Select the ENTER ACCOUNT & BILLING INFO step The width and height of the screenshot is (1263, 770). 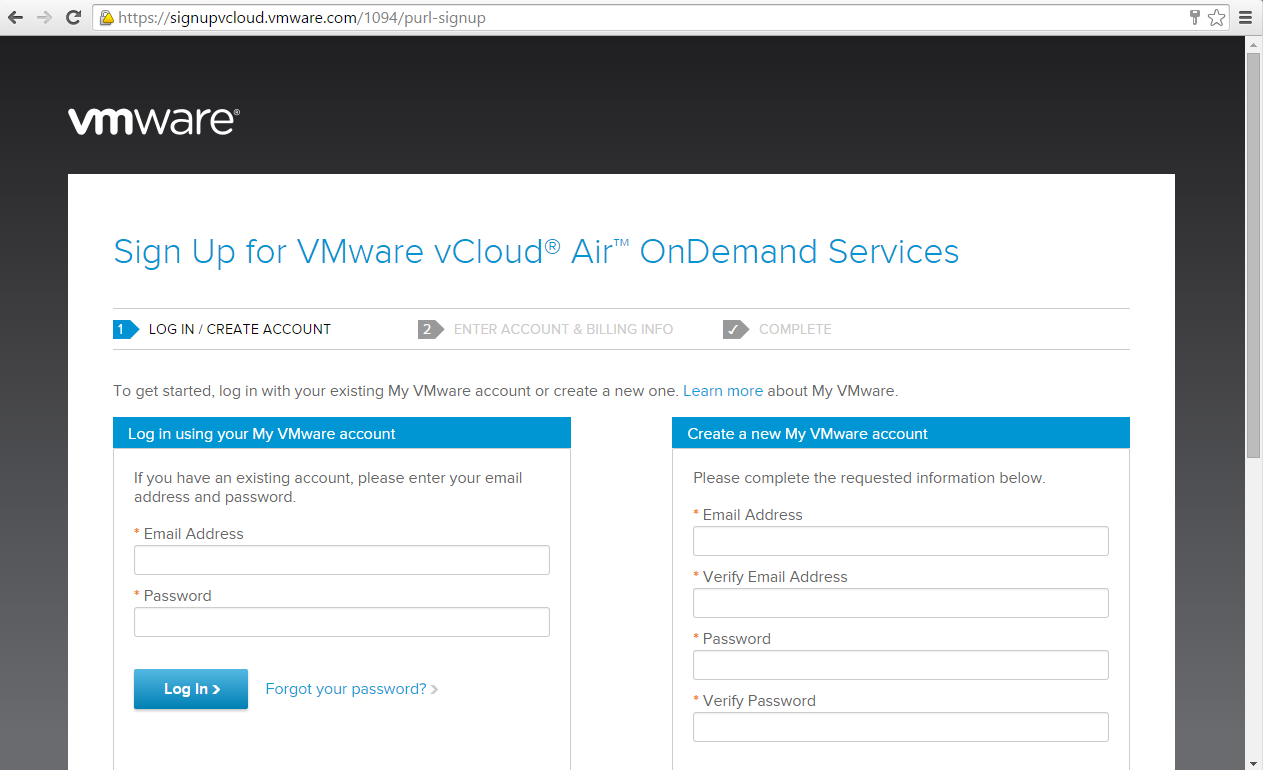pos(563,329)
